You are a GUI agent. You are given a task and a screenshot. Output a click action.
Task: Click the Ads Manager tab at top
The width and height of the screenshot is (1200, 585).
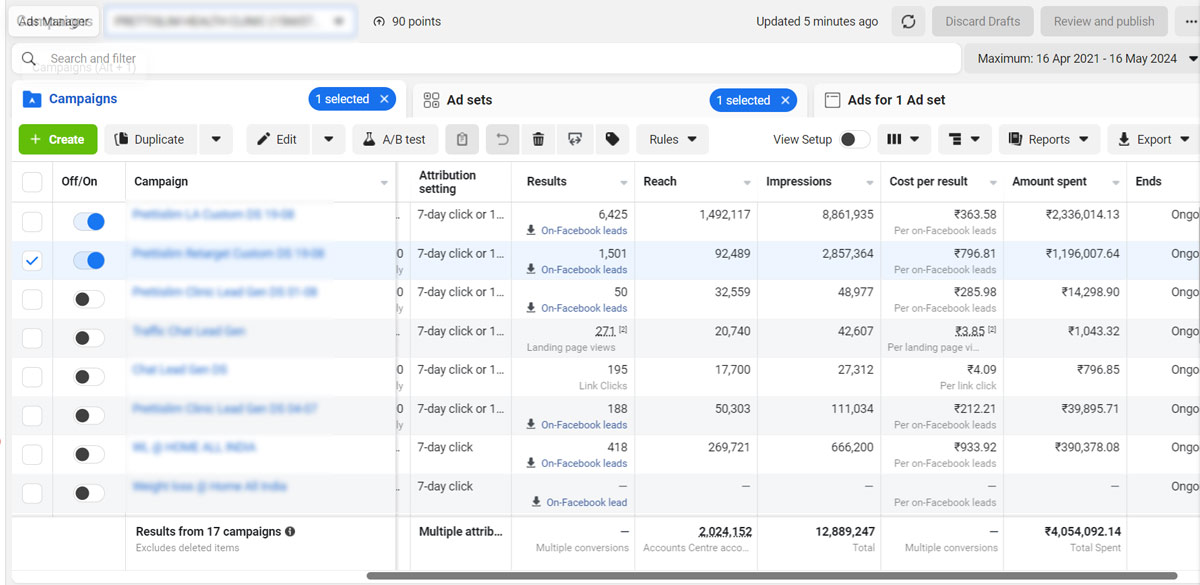pos(55,21)
